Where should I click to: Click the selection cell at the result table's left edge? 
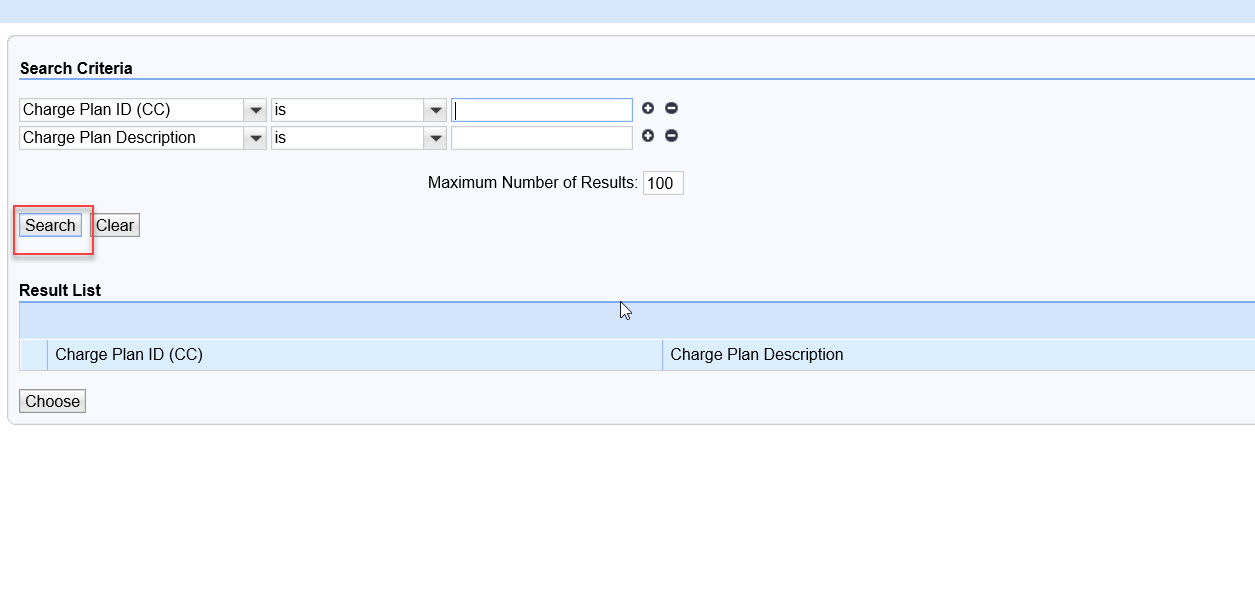click(33, 354)
